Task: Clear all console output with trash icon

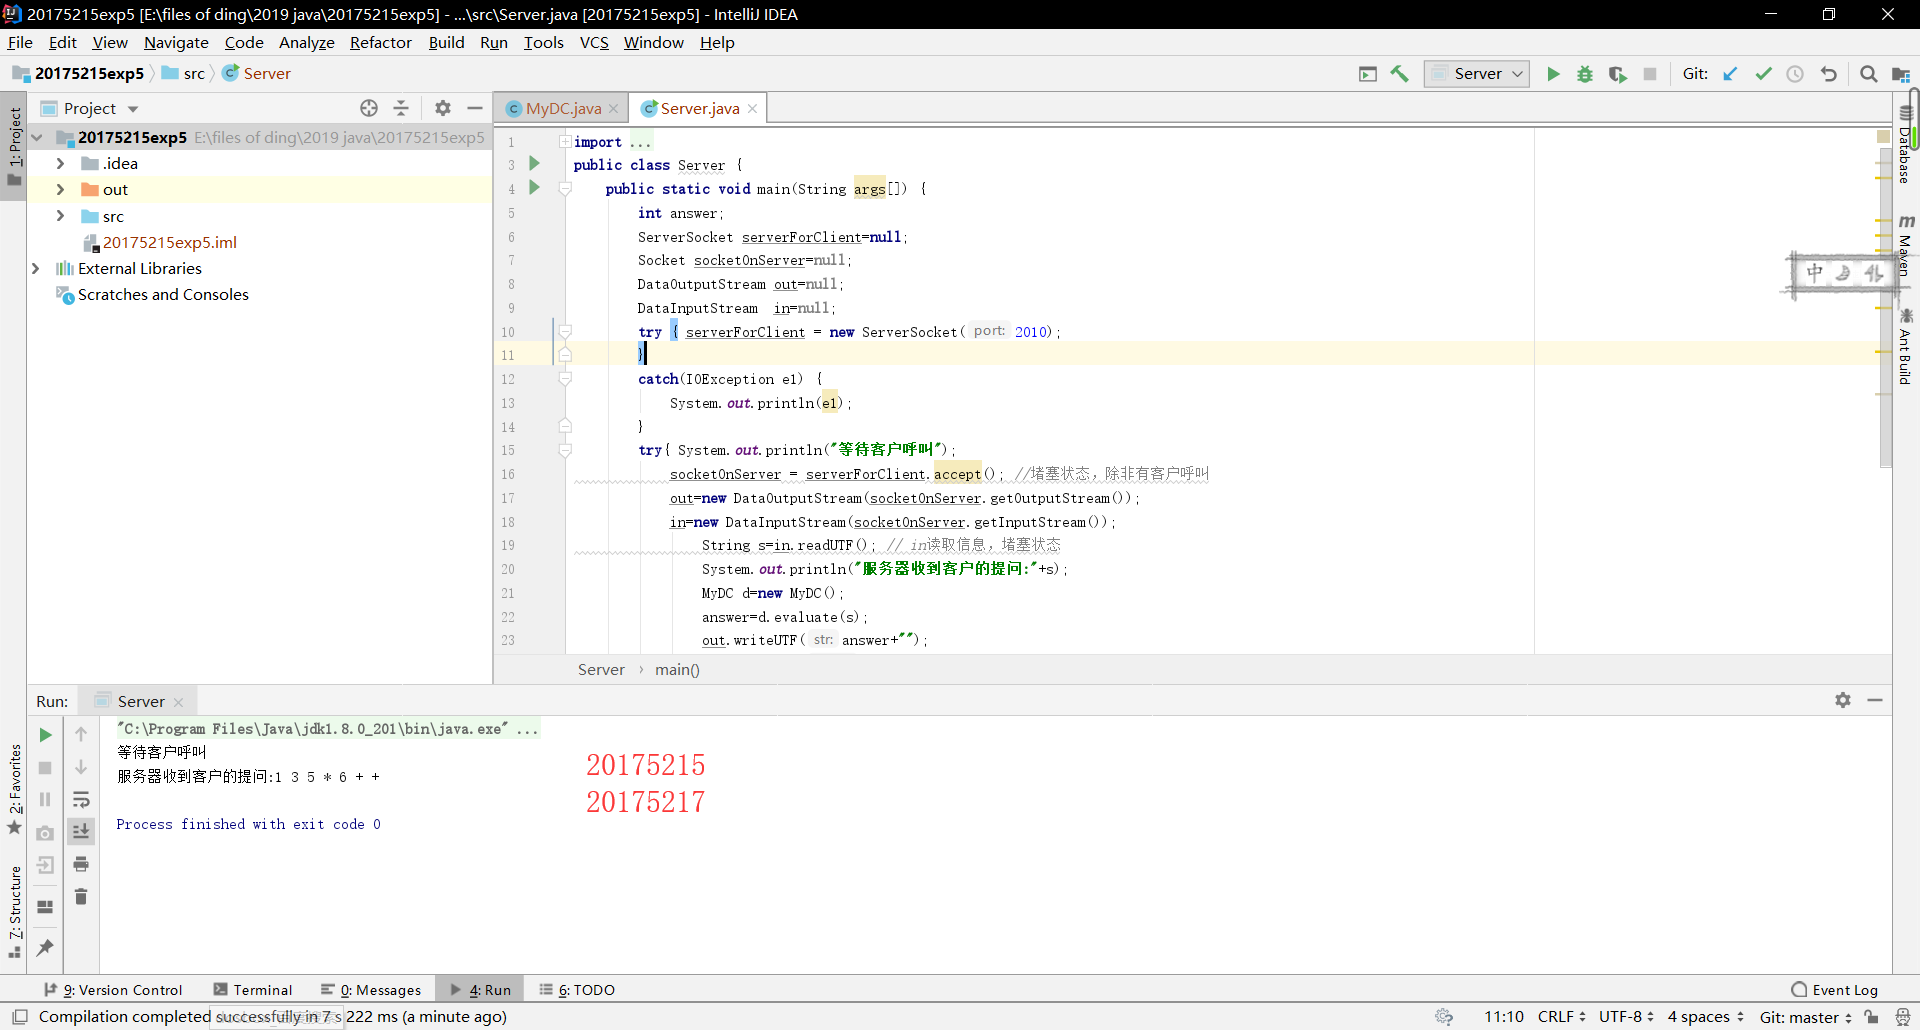Action: click(81, 897)
